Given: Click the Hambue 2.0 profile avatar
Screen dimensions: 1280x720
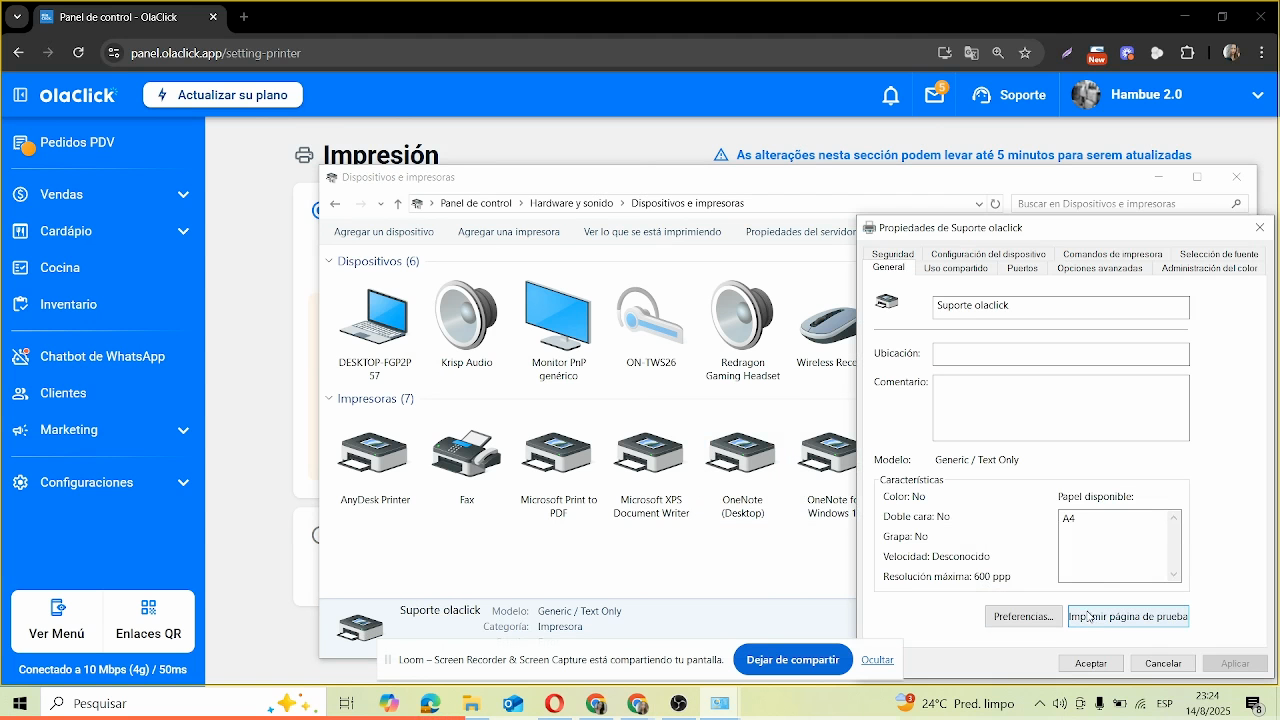Looking at the screenshot, I should point(1085,95).
